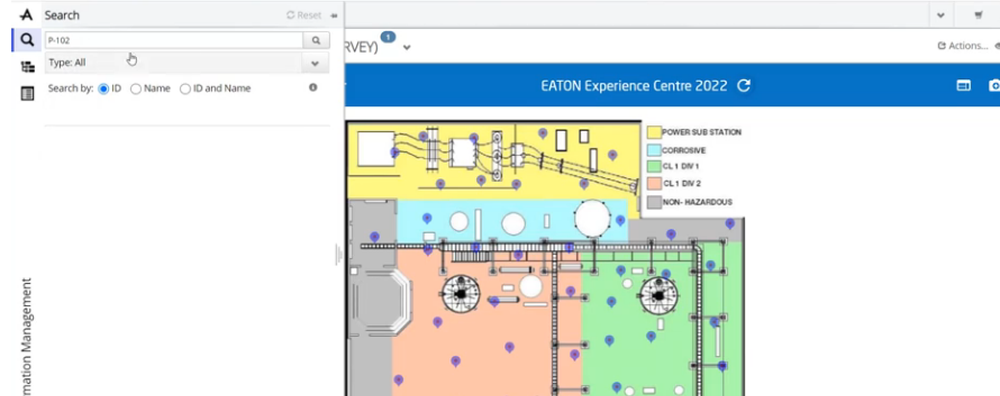Click the 'Search by:' label

coord(71,89)
